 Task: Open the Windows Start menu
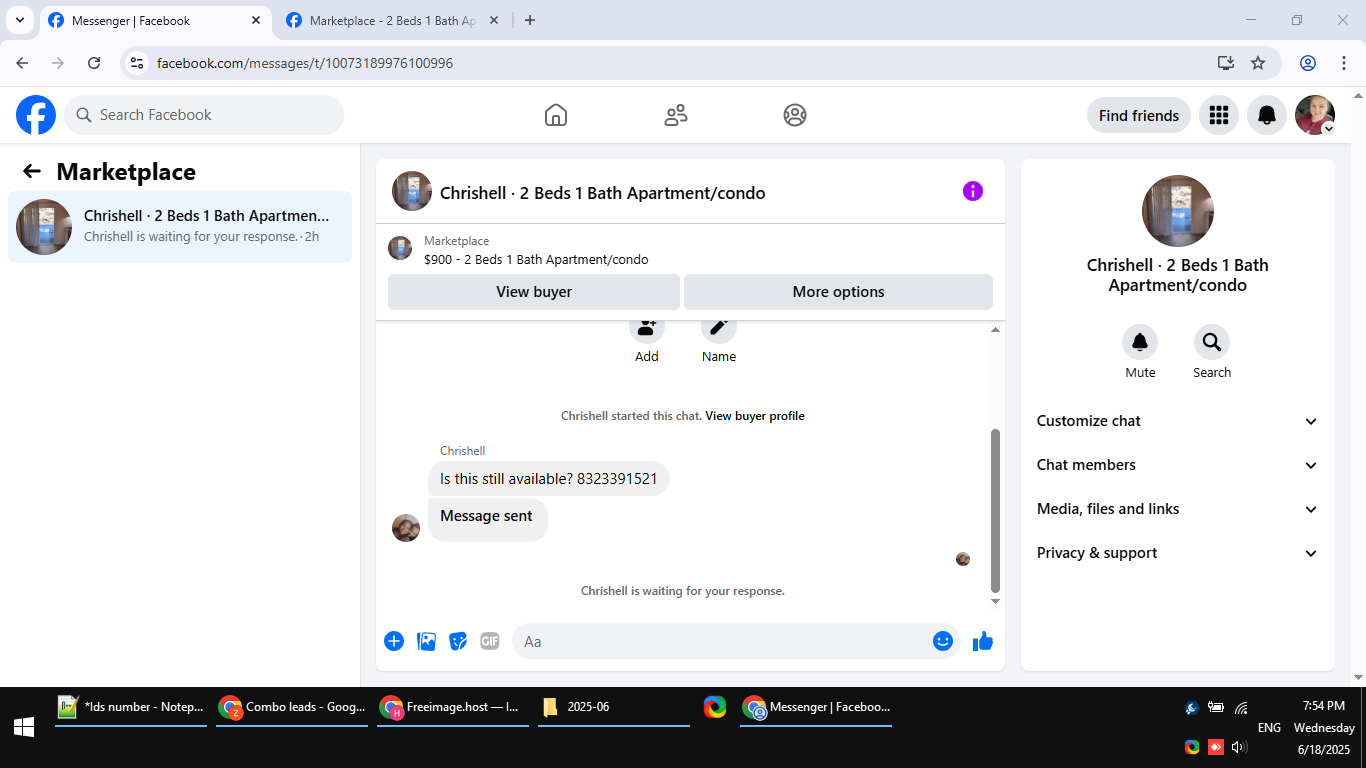point(24,728)
